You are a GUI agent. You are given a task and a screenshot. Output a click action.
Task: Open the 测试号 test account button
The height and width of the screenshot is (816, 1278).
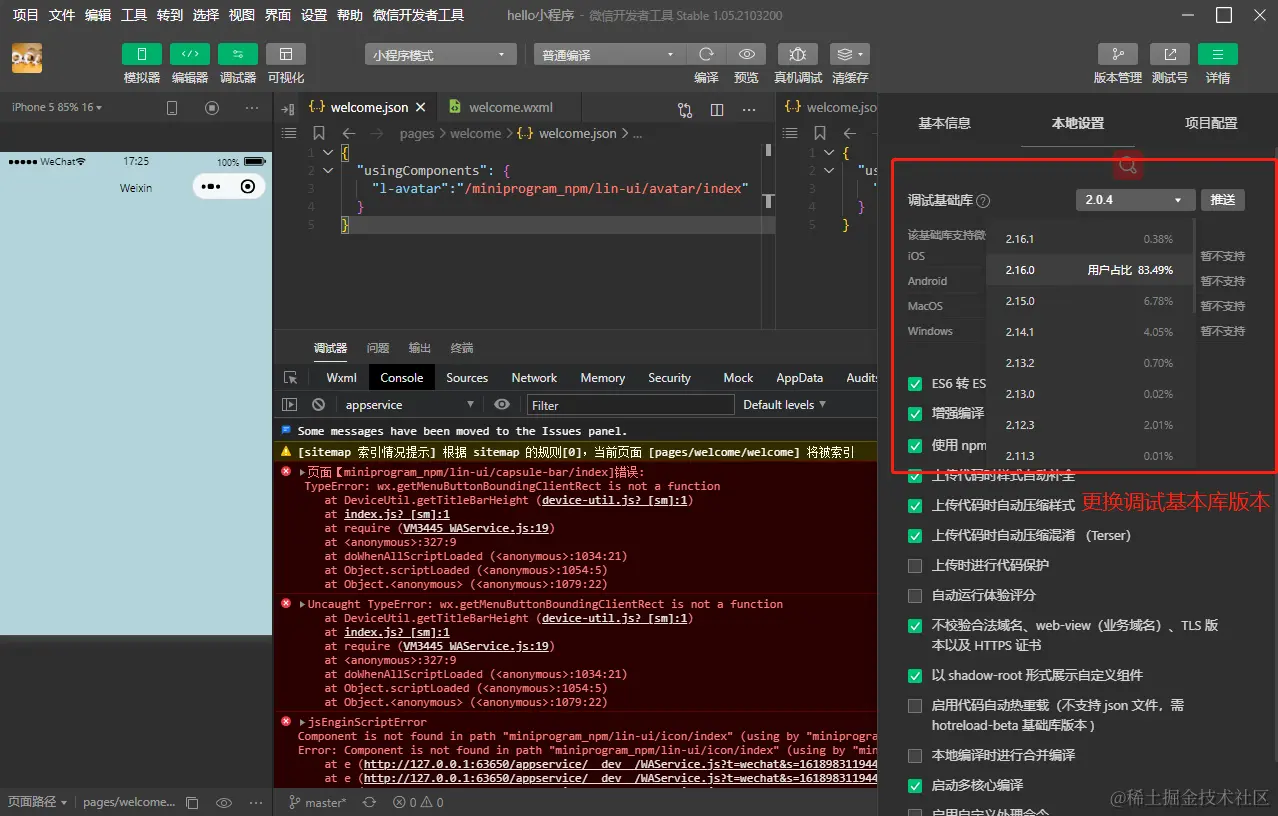1169,54
